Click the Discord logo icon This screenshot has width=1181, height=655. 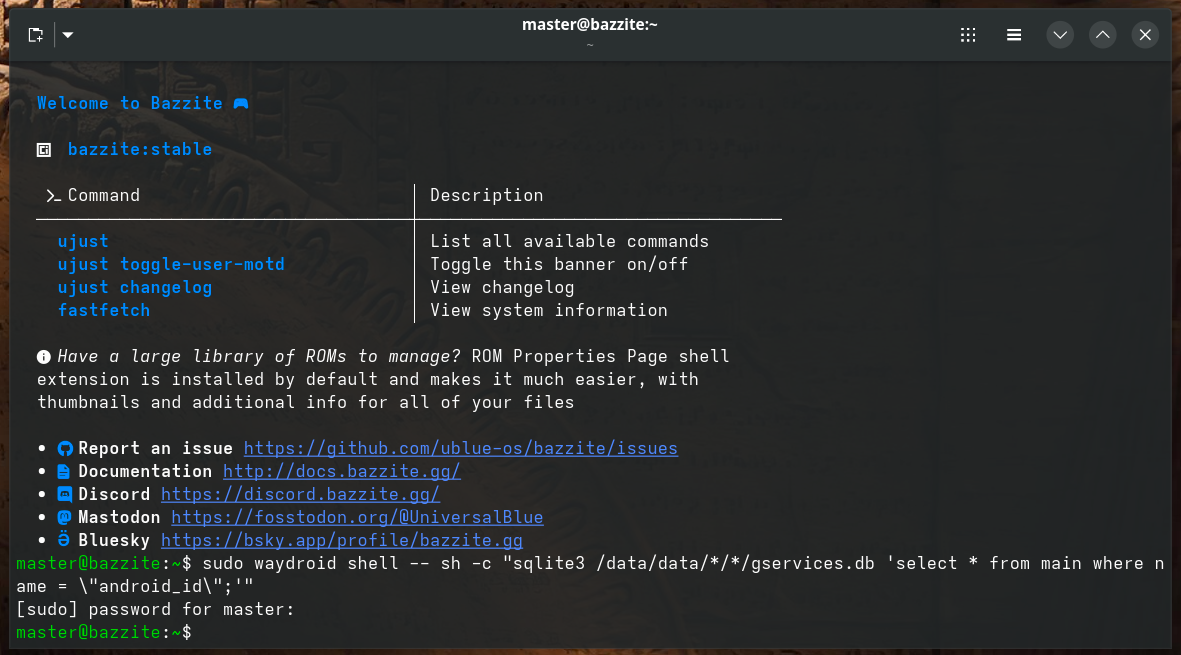click(x=66, y=495)
